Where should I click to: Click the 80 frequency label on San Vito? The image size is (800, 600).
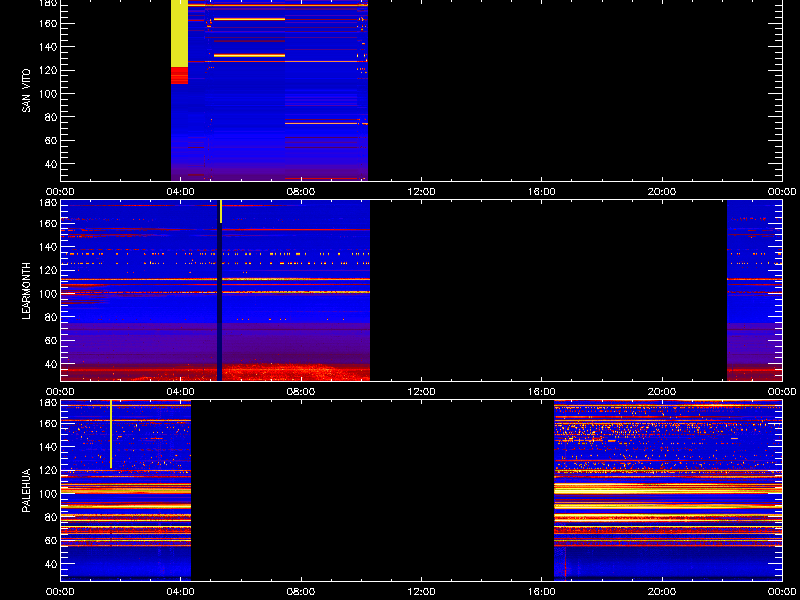coord(52,117)
